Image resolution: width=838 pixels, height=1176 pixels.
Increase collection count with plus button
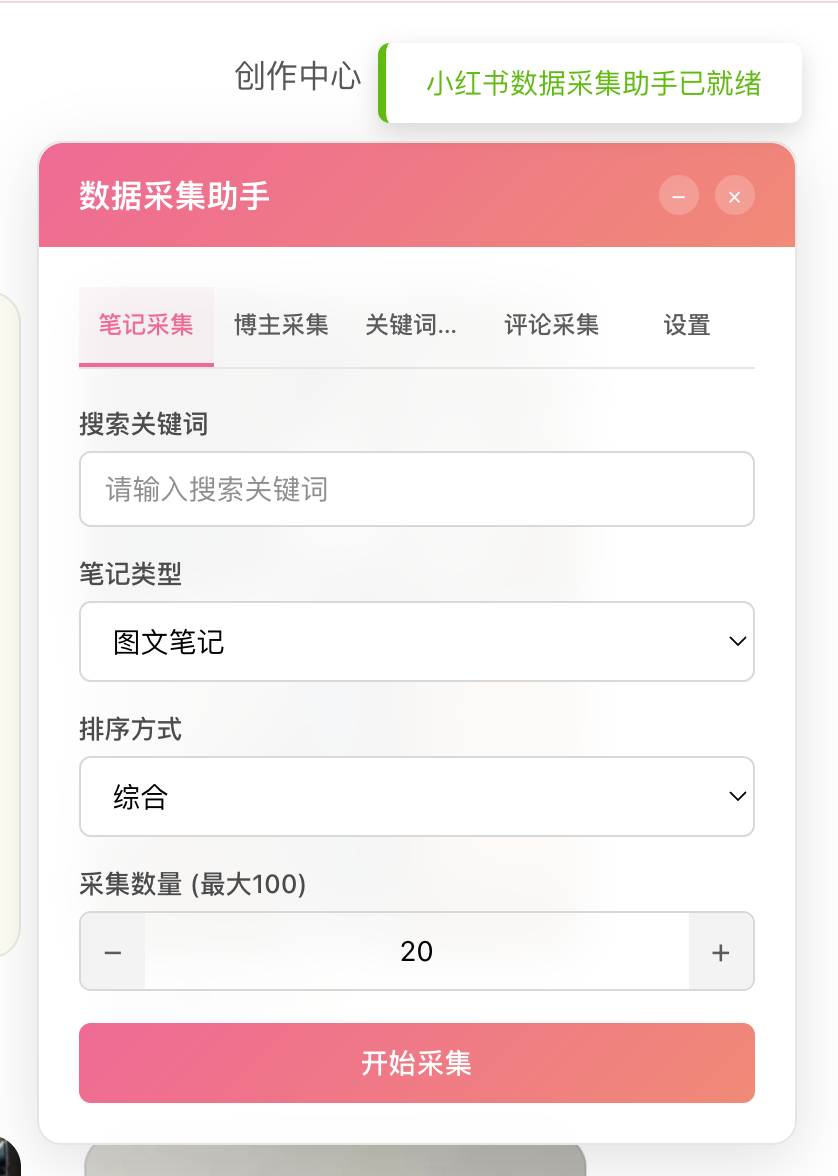(x=720, y=952)
